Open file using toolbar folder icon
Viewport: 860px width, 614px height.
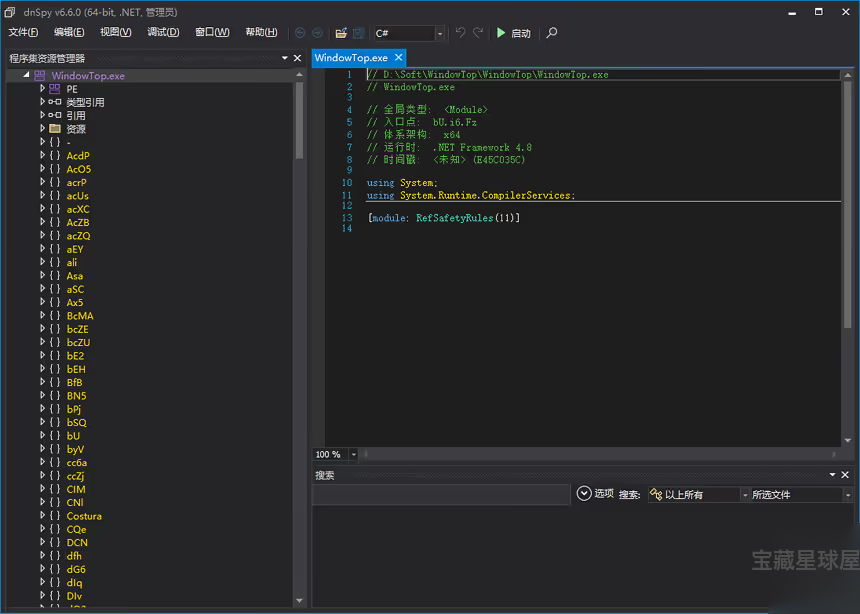[341, 33]
